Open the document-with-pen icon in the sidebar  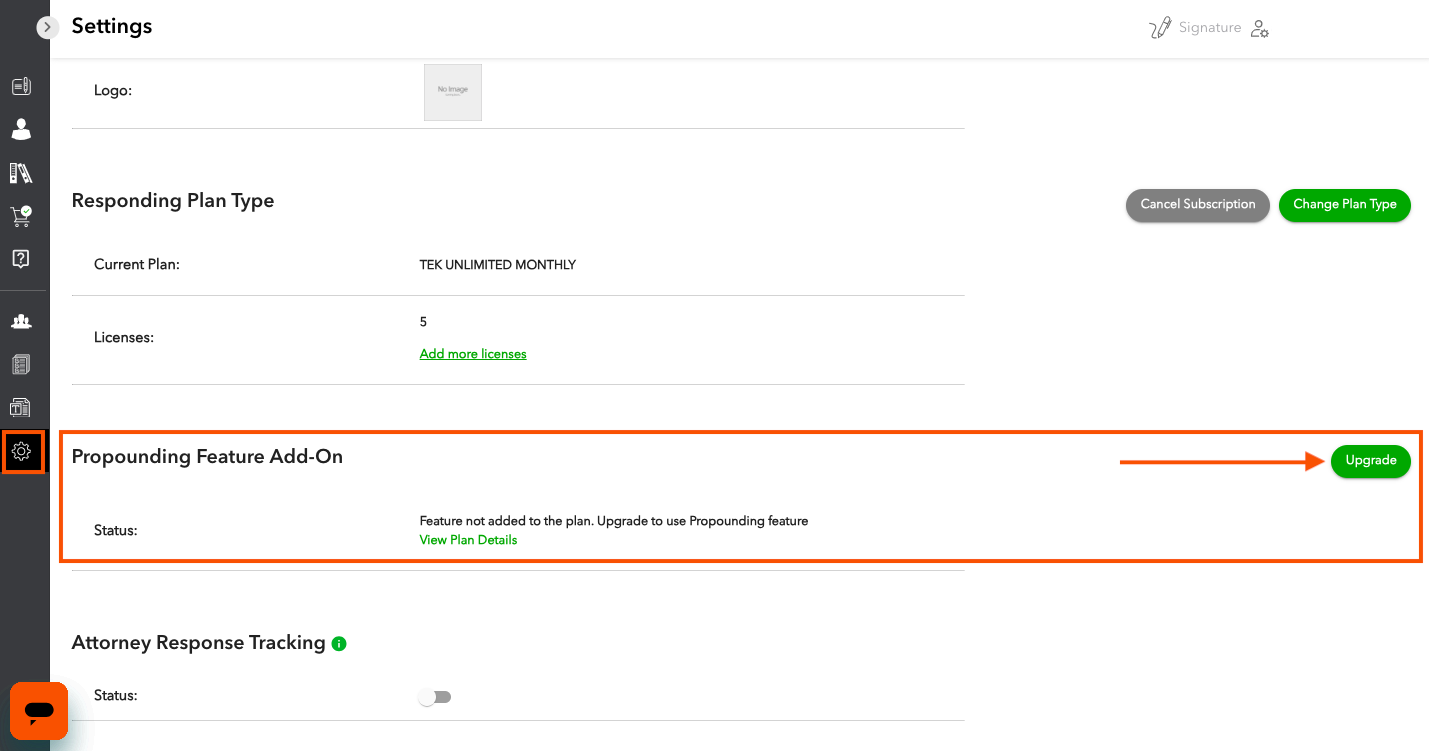click(21, 86)
